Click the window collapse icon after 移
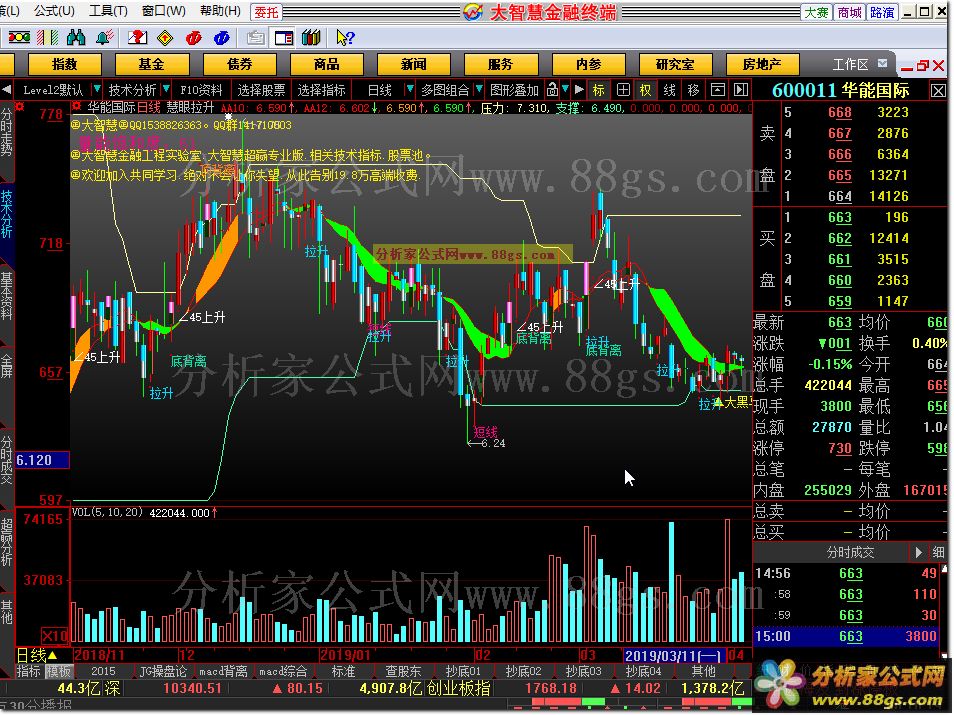This screenshot has width=954, height=715. pyautogui.click(x=718, y=90)
